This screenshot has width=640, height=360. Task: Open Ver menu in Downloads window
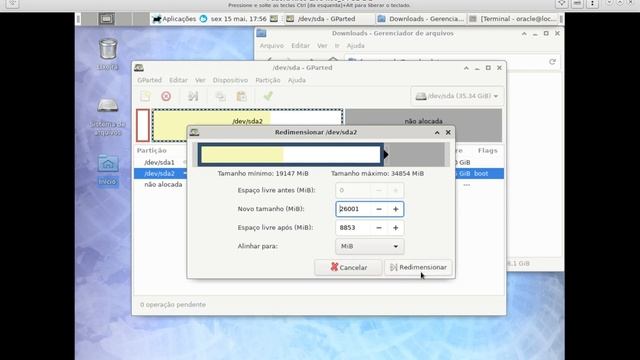[322, 46]
